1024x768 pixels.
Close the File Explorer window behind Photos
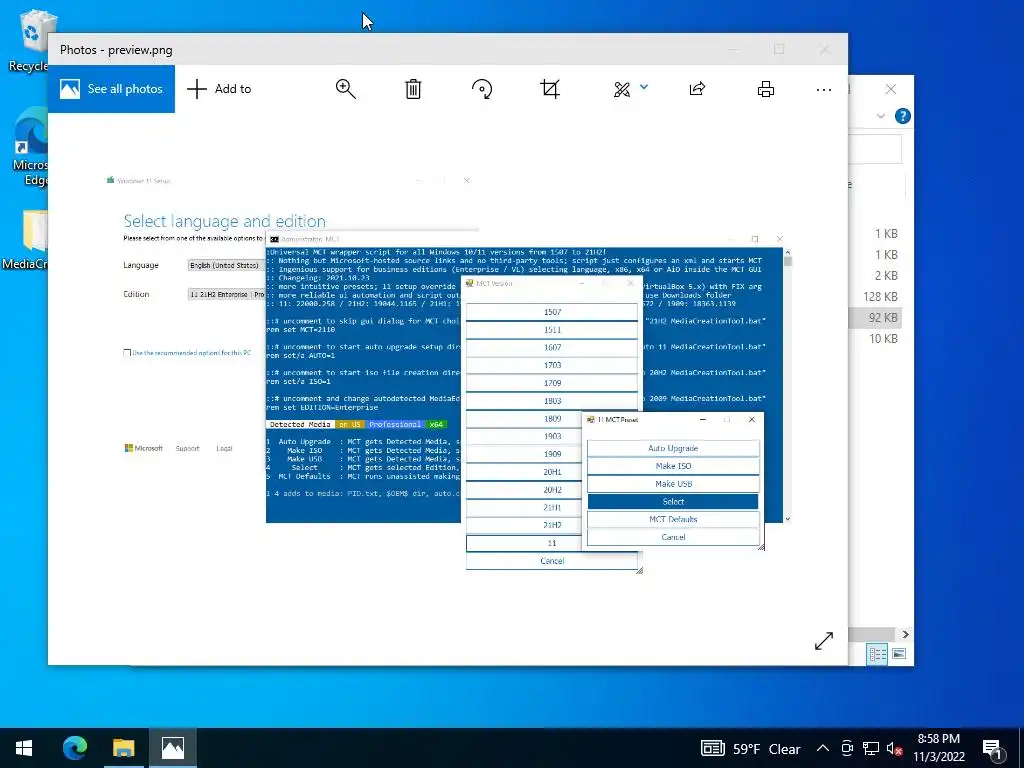891,89
